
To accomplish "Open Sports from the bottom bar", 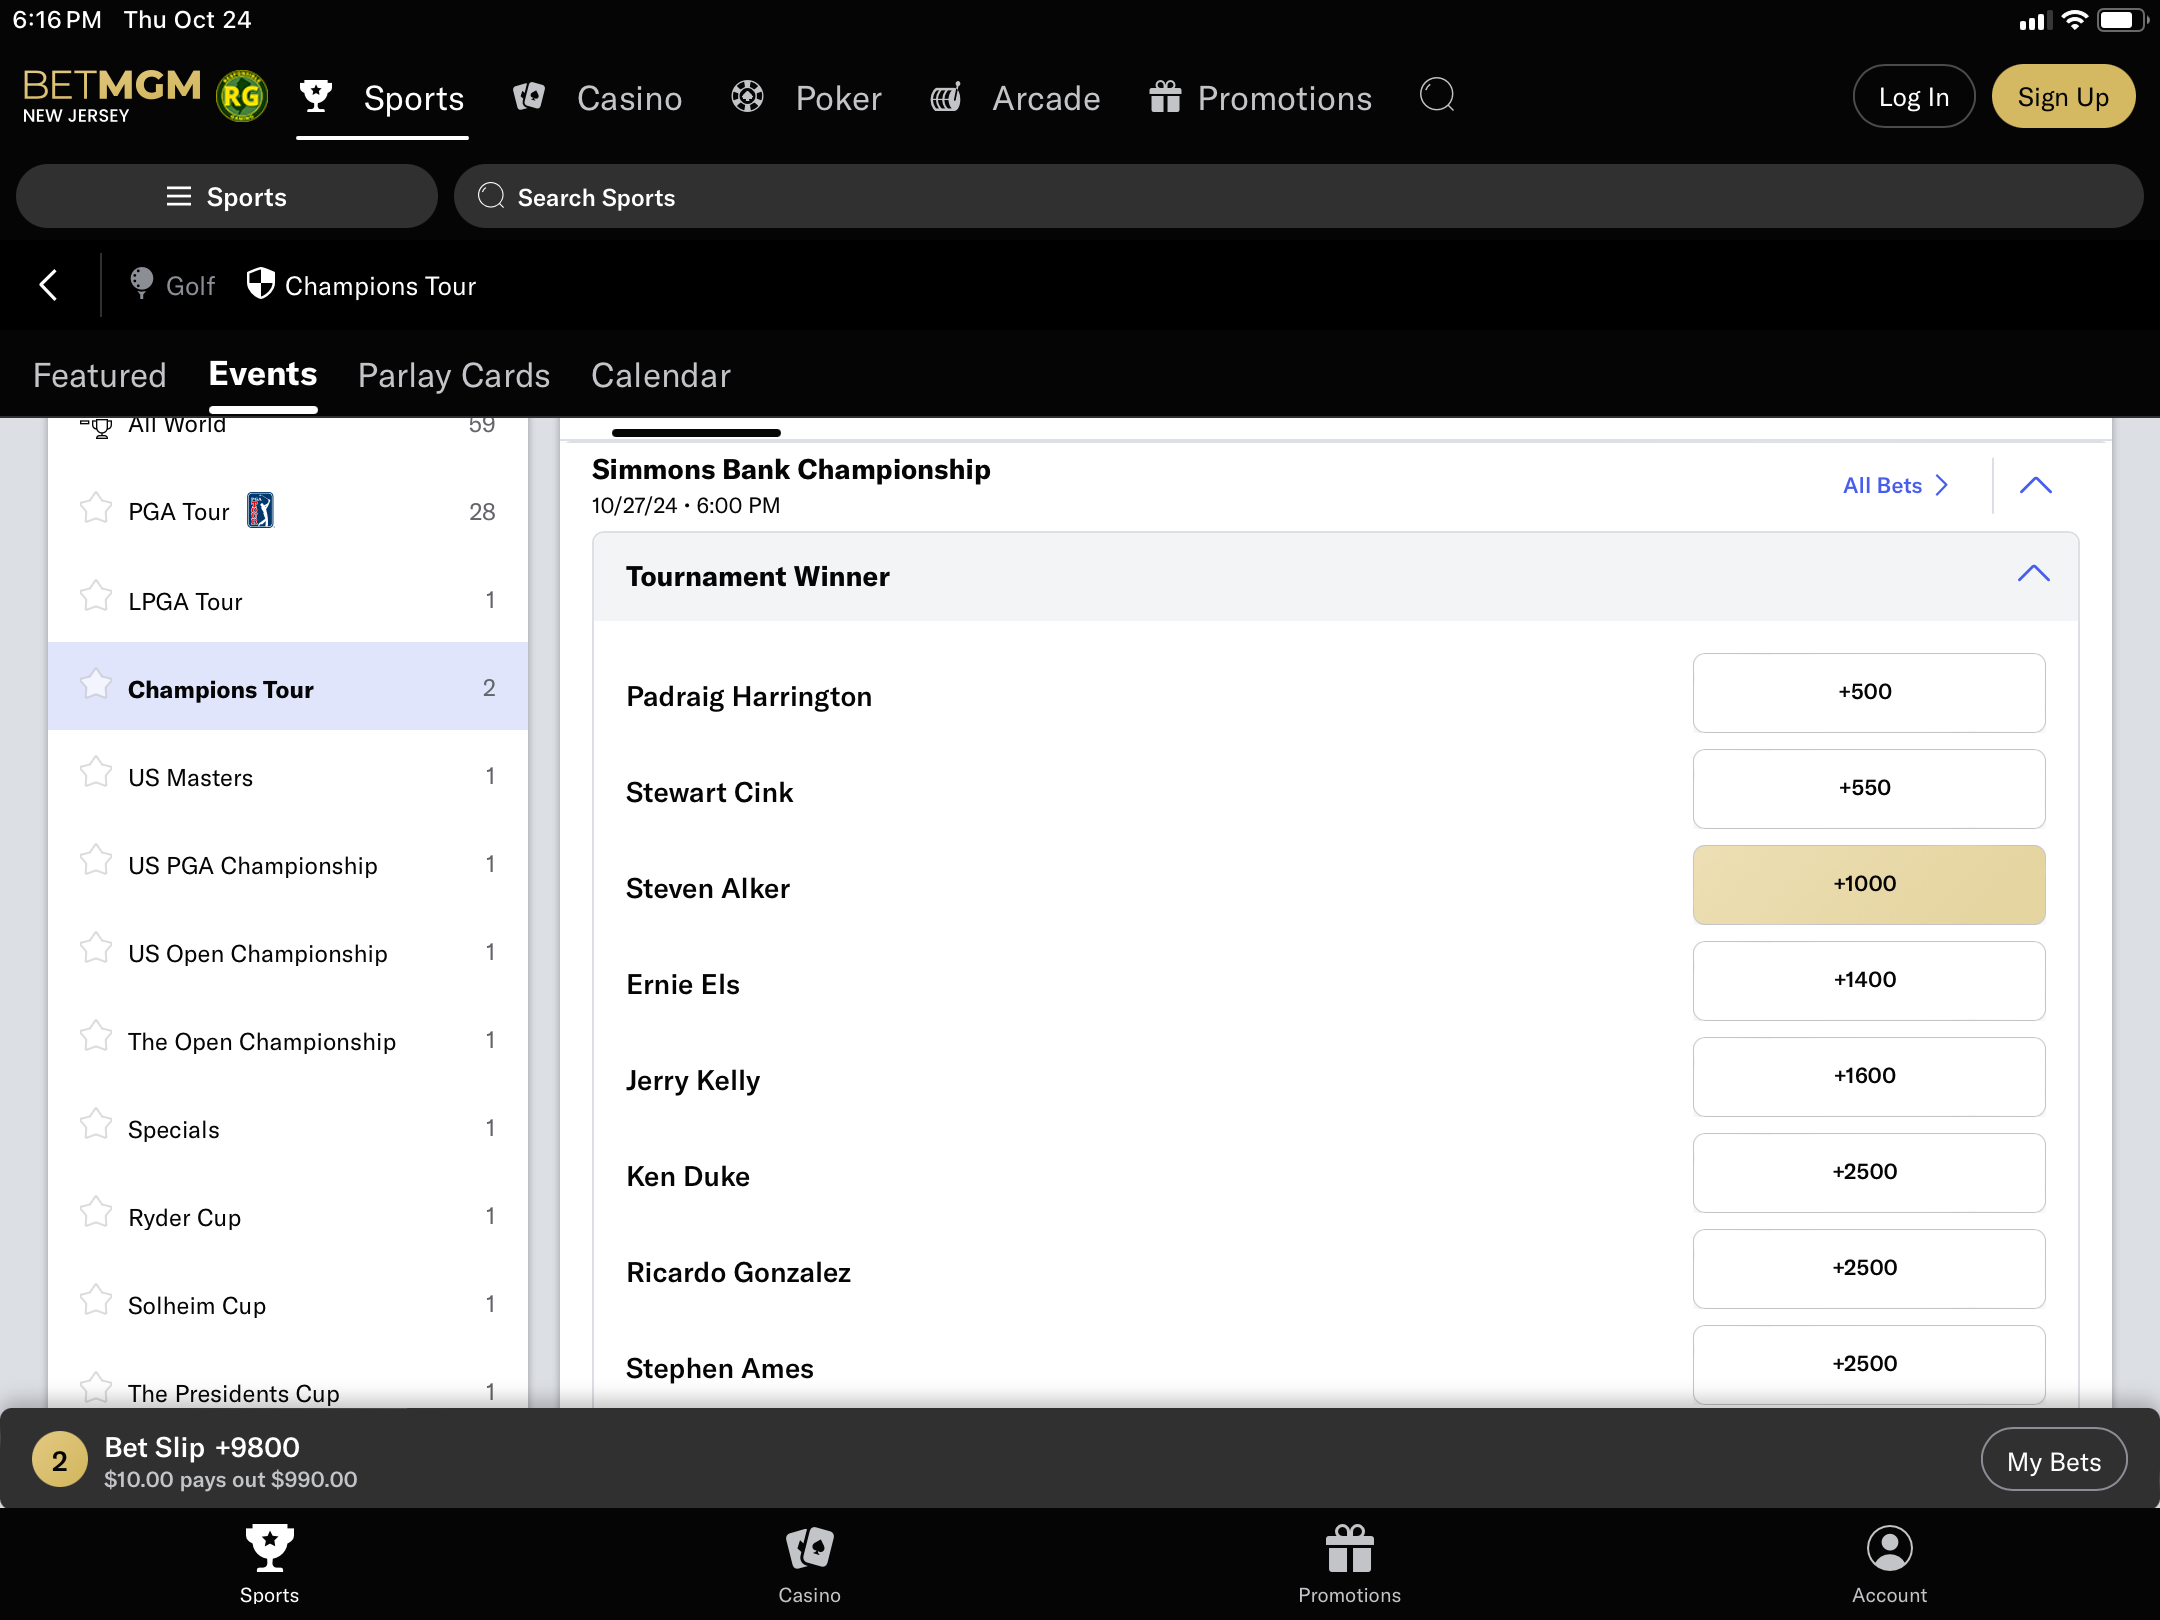I will pyautogui.click(x=269, y=1564).
